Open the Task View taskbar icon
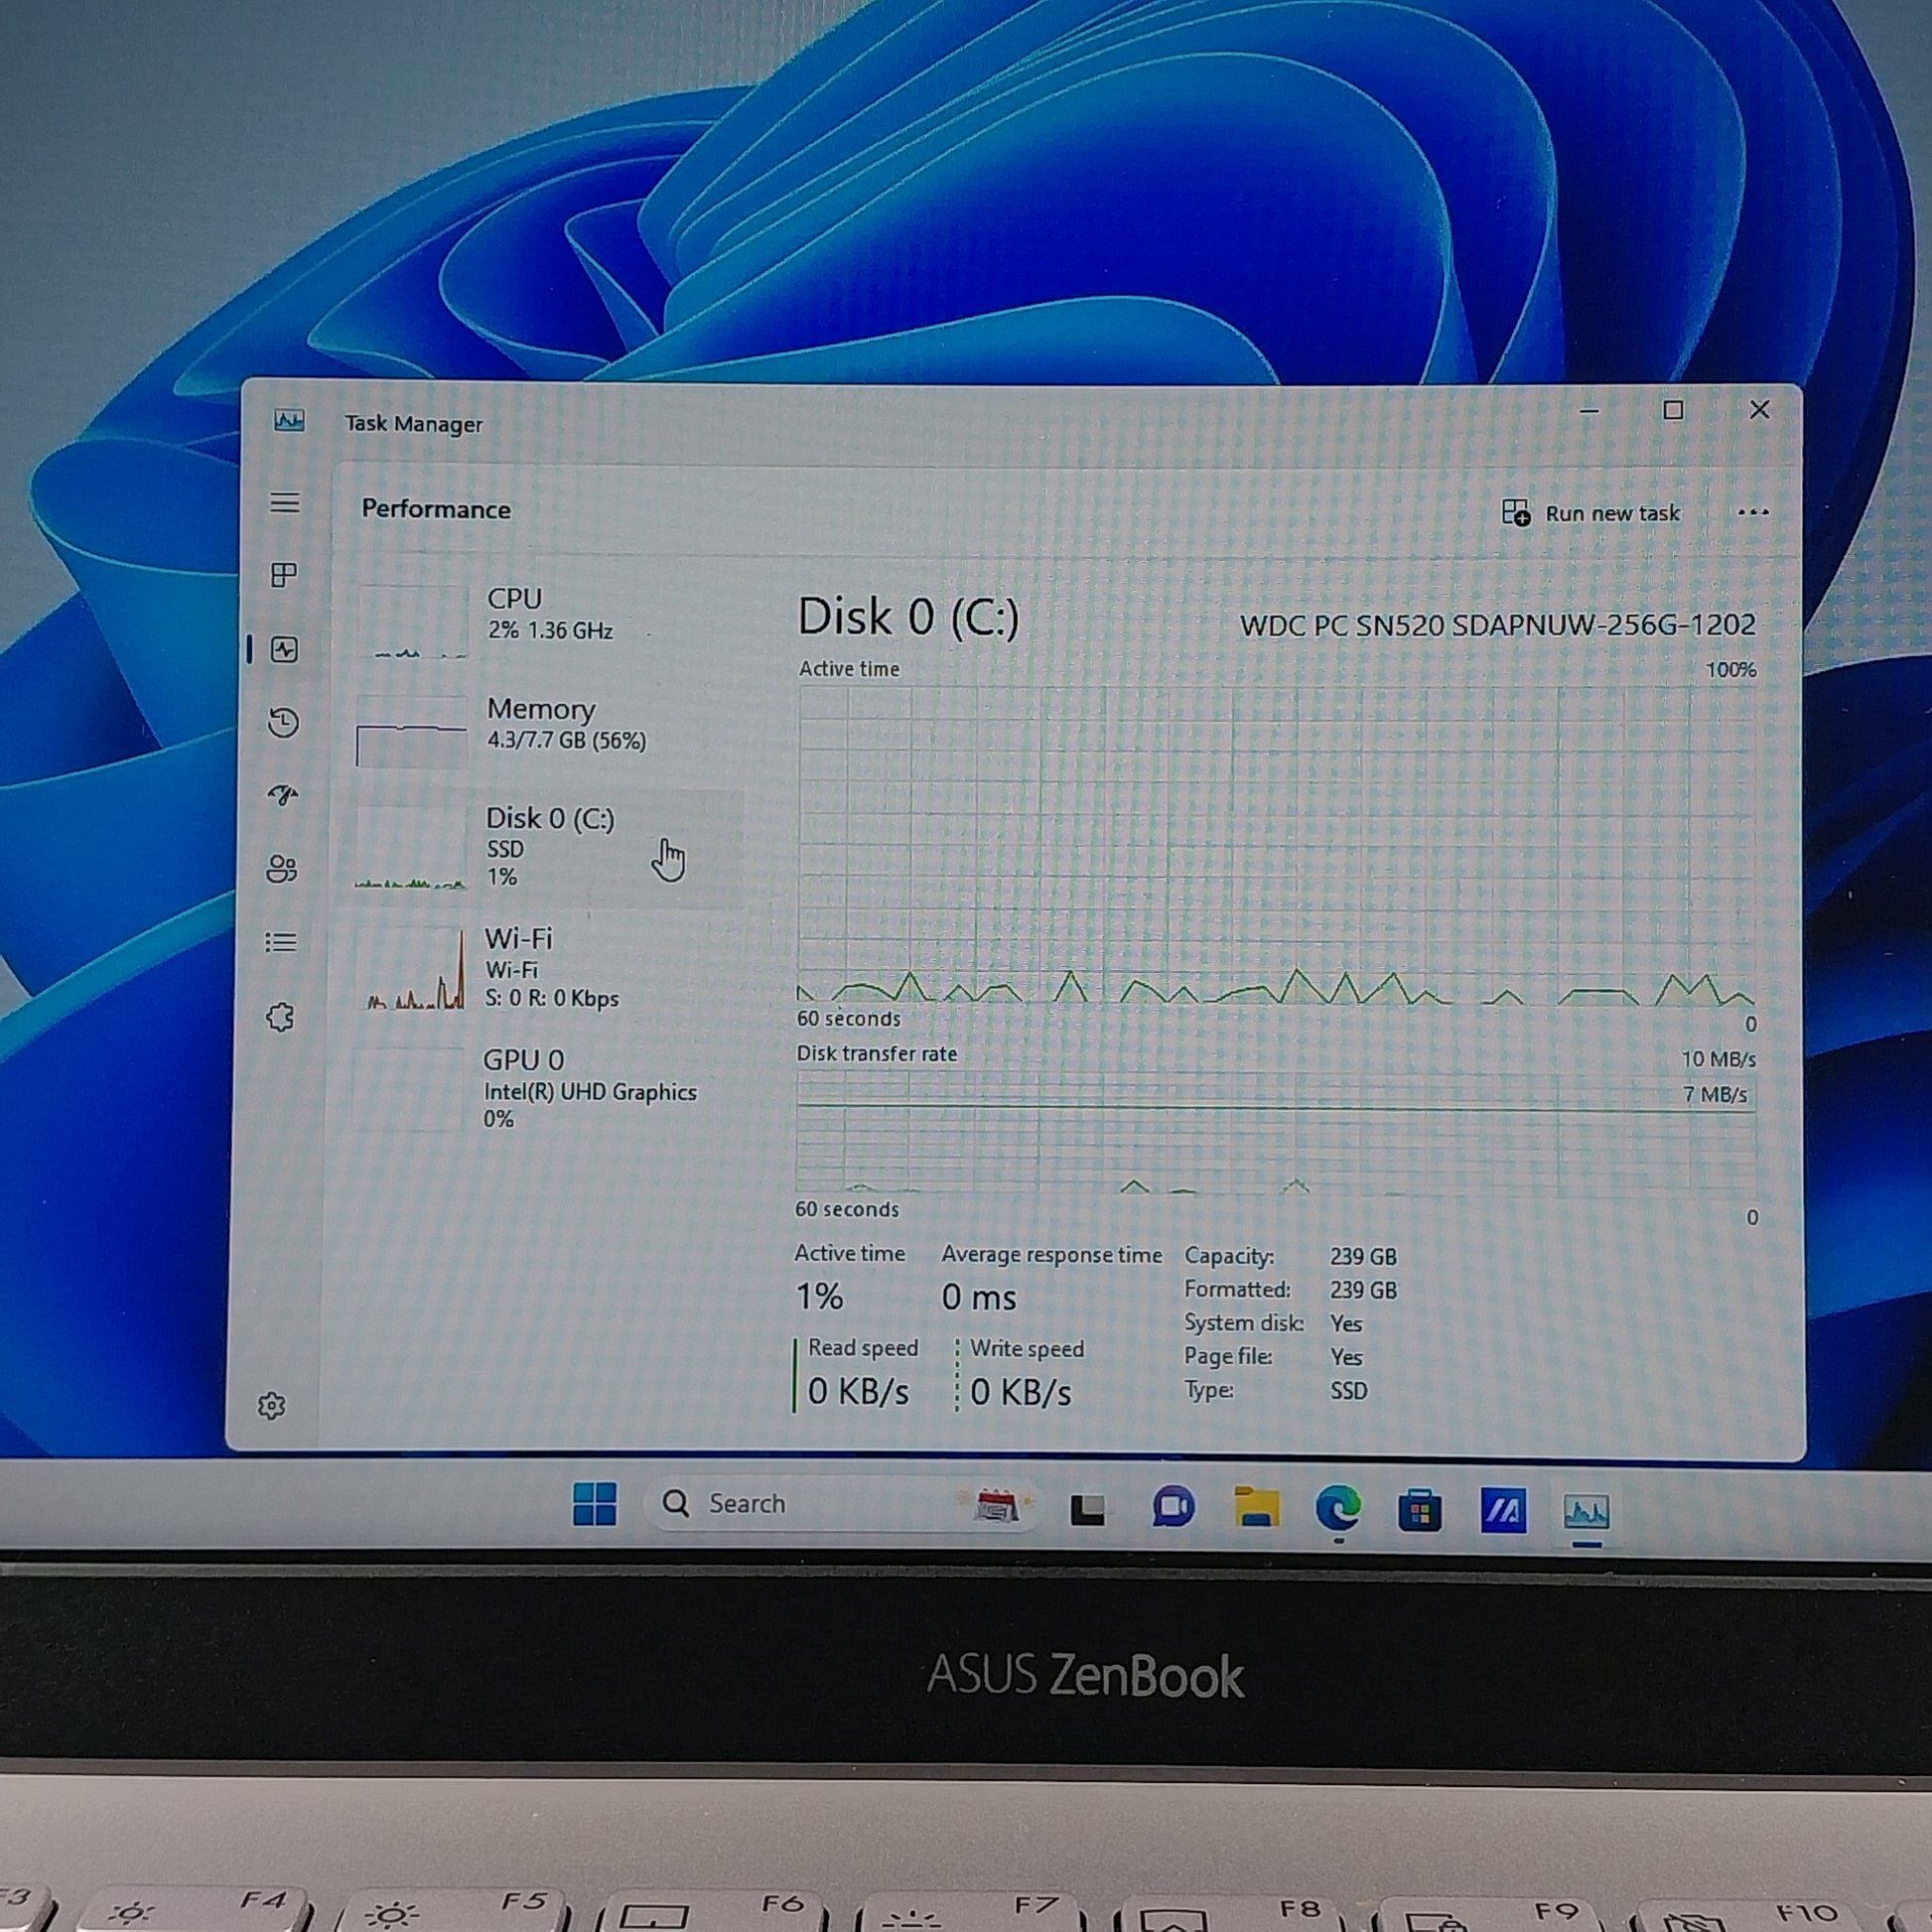Image resolution: width=1932 pixels, height=1932 pixels. click(1087, 1508)
